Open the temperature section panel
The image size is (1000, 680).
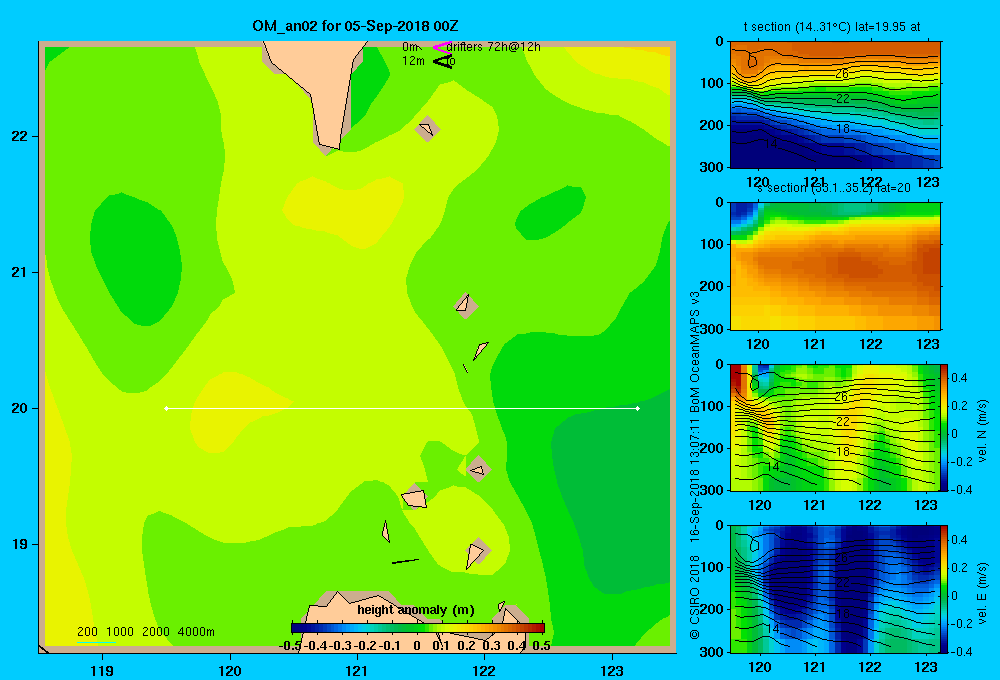tap(835, 105)
